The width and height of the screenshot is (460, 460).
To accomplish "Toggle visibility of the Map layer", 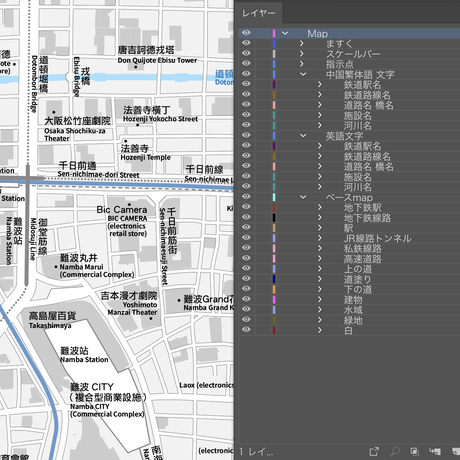I will click(246, 33).
